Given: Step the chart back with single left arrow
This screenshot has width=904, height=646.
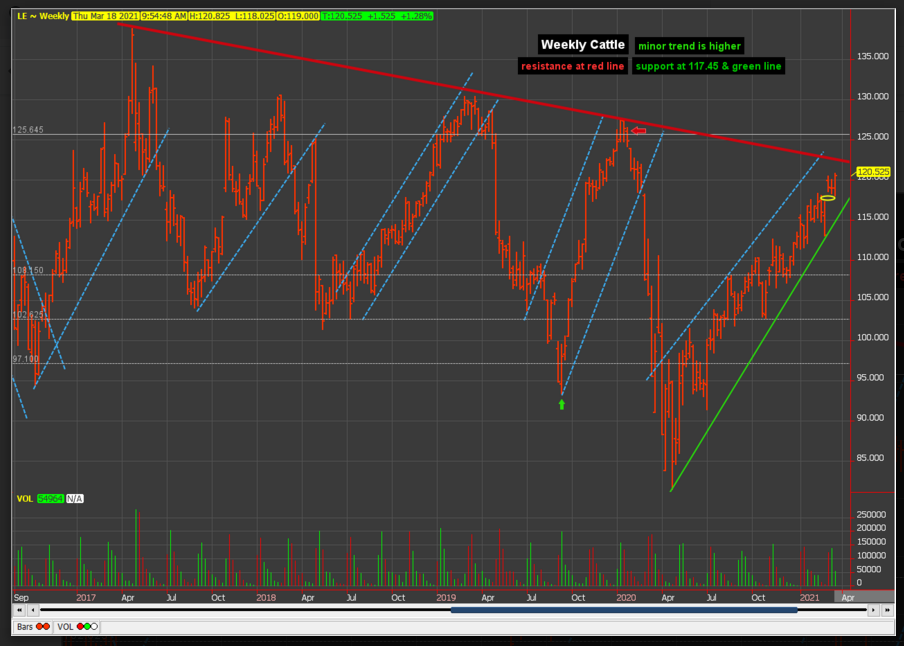Looking at the screenshot, I should pyautogui.click(x=33, y=610).
